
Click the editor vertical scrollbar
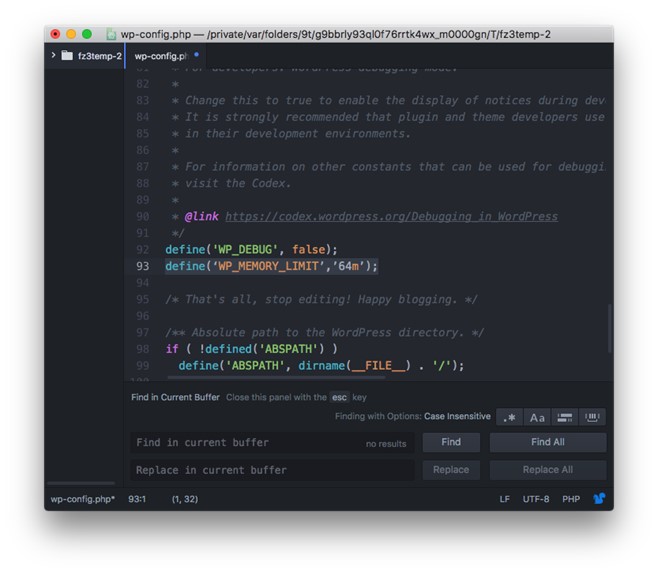tap(608, 330)
